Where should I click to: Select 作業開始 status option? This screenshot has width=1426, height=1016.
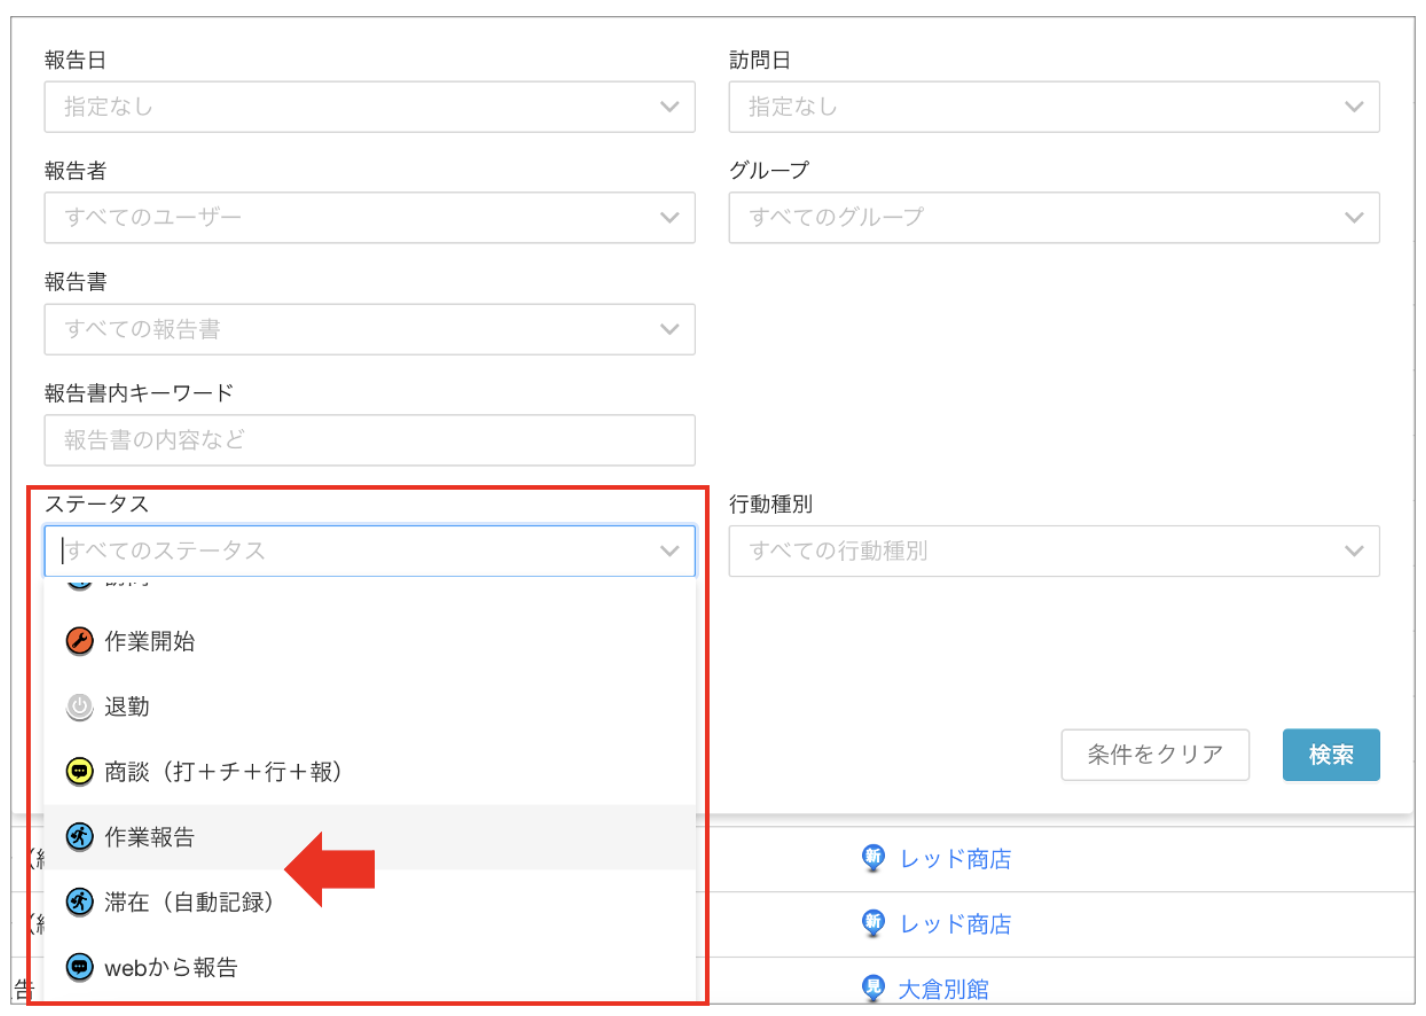click(369, 641)
